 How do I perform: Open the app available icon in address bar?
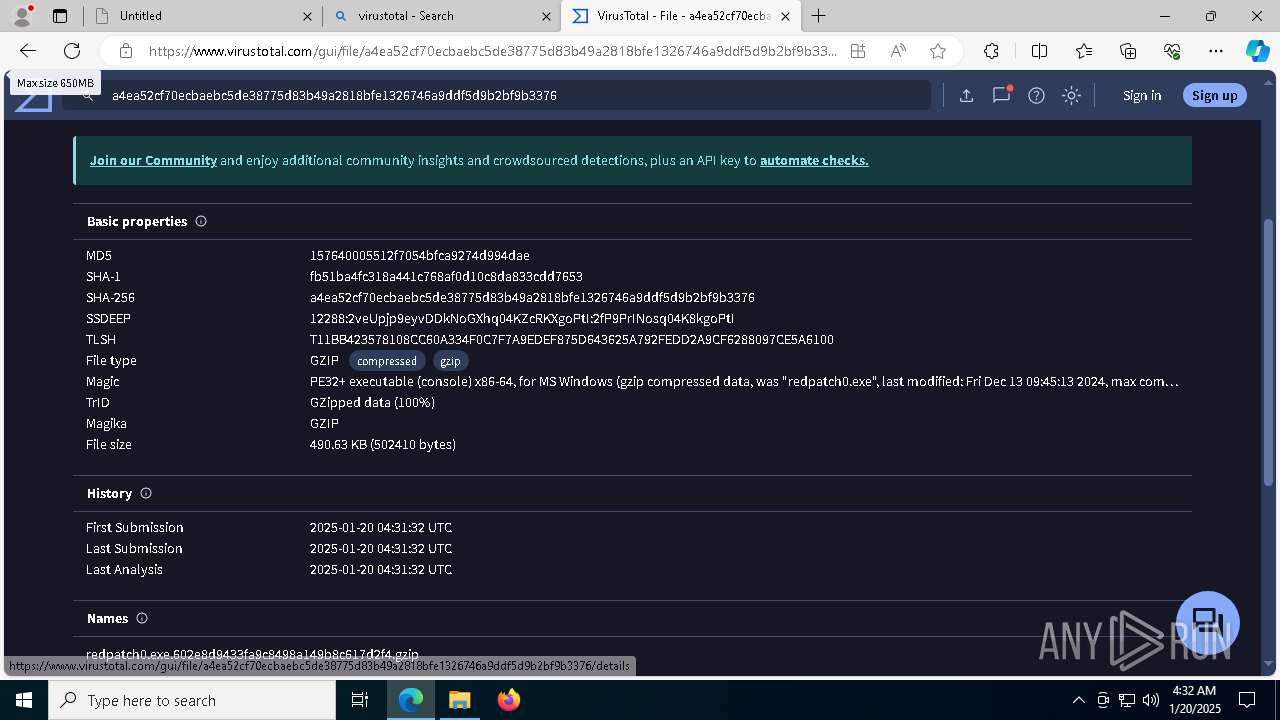(x=858, y=51)
